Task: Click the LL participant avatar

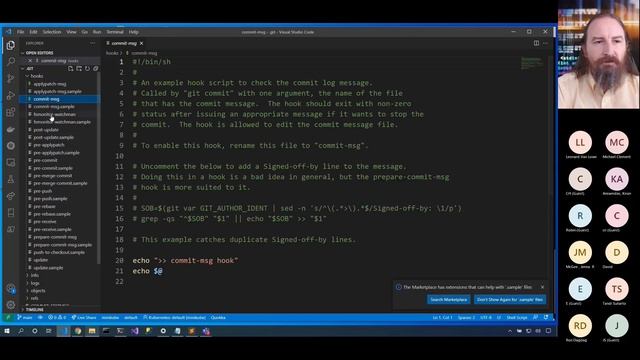Action: point(580,142)
